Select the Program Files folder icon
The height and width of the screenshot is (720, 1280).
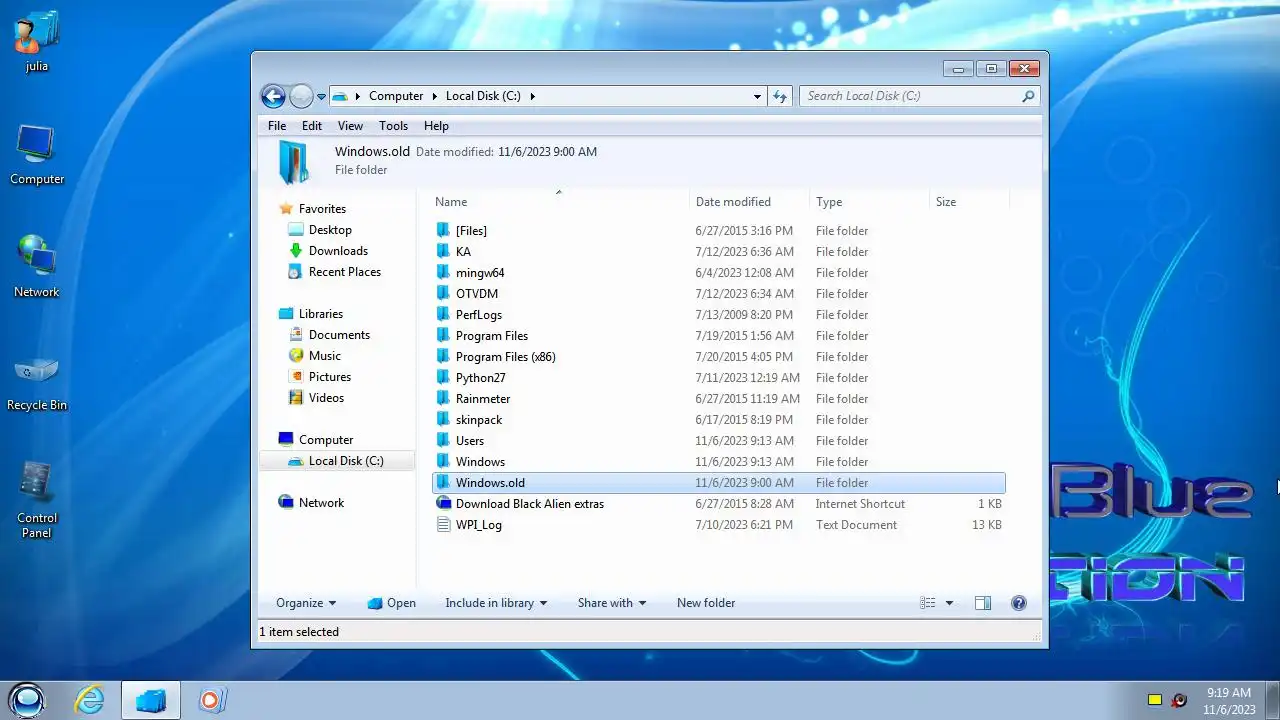point(444,336)
